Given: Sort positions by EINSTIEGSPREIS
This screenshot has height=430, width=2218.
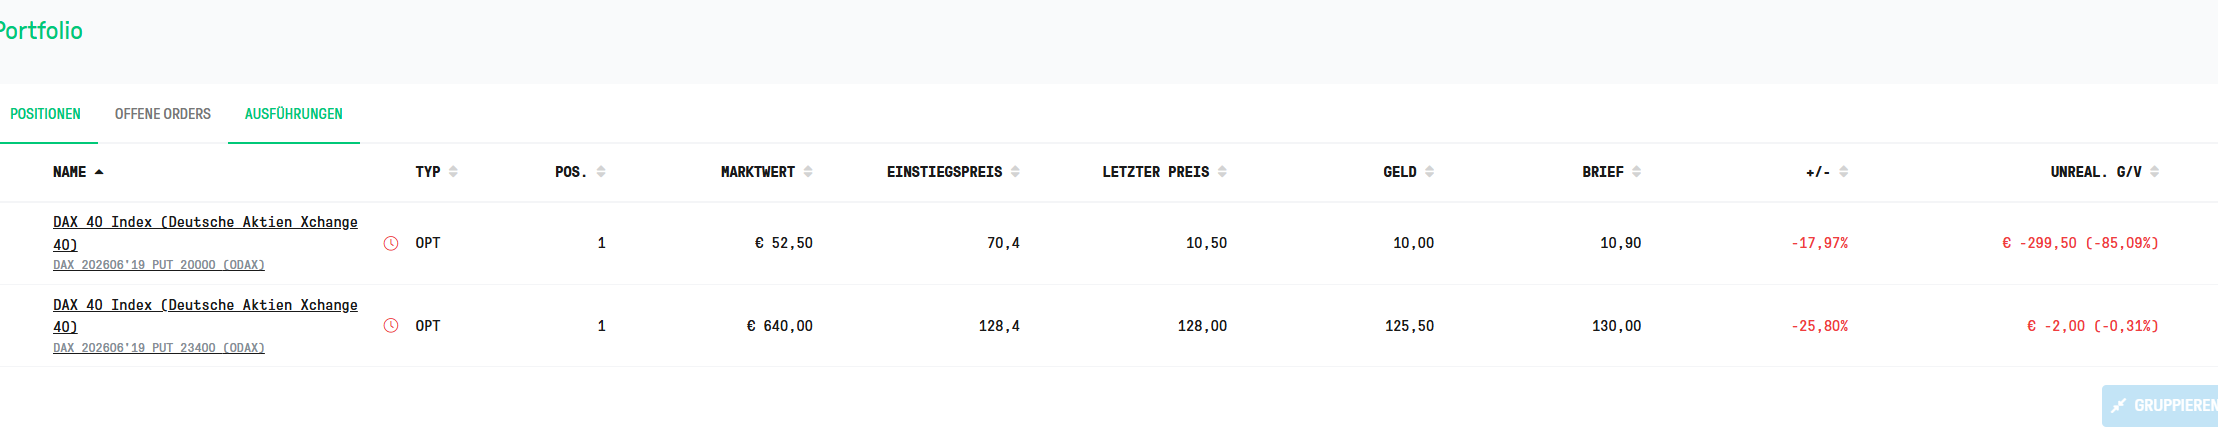Looking at the screenshot, I should tap(1015, 172).
